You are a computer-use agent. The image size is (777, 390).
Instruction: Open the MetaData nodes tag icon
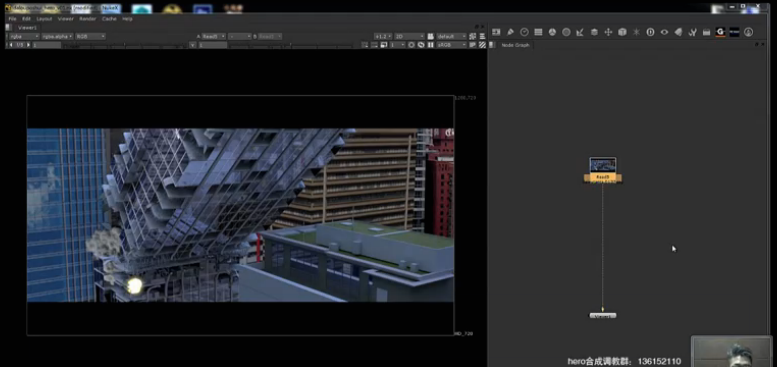pos(678,32)
